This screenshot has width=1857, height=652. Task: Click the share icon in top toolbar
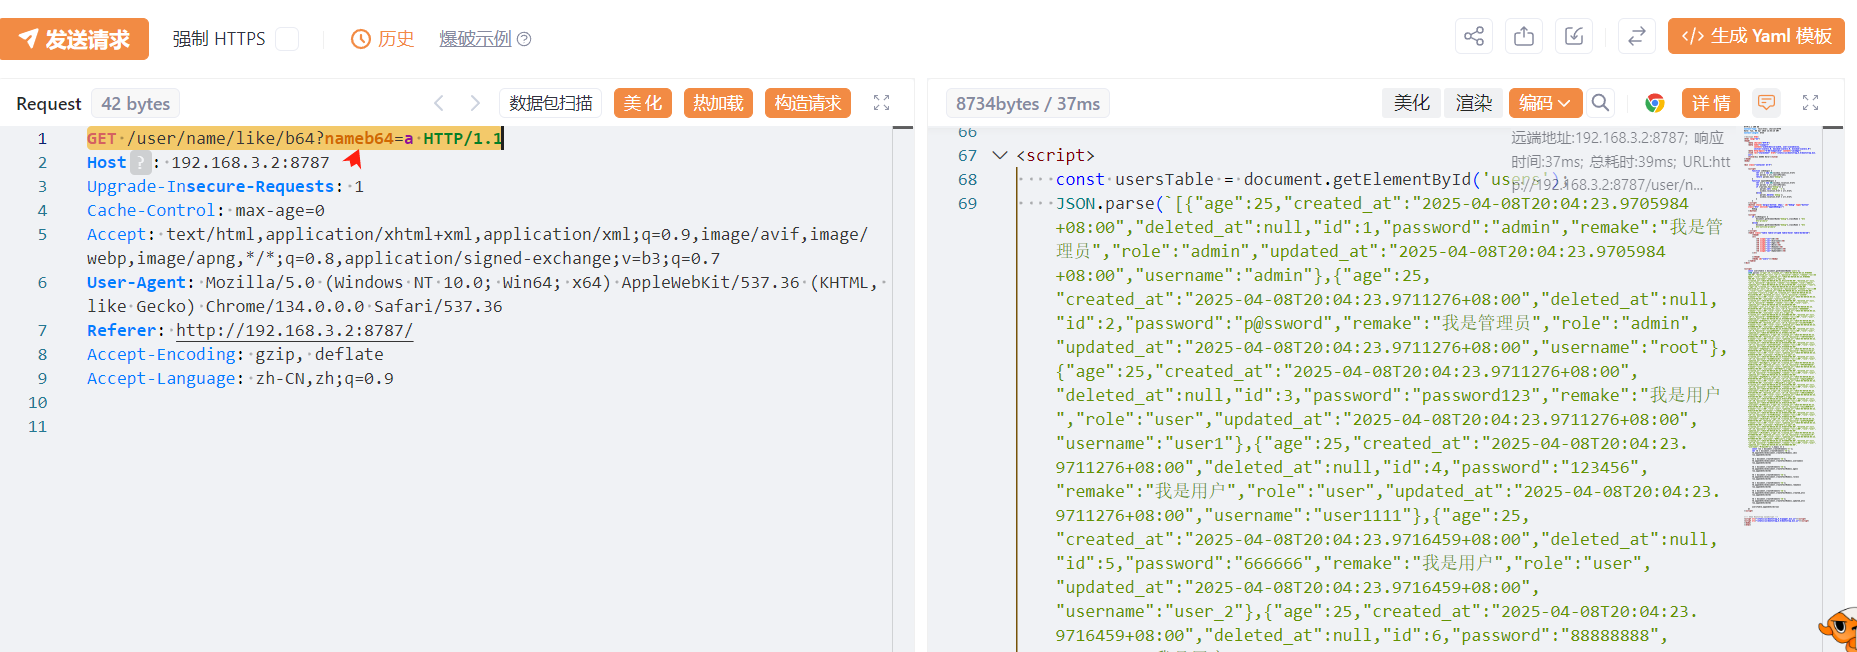1473,37
